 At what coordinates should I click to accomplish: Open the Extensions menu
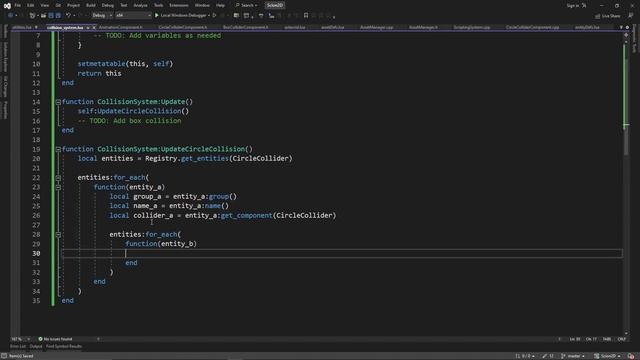(179, 5)
